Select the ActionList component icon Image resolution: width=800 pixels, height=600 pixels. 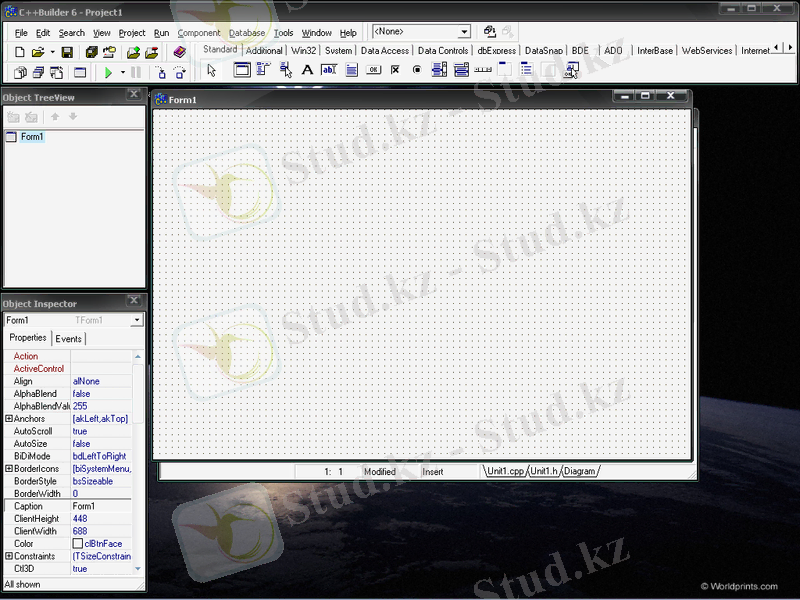coord(571,70)
